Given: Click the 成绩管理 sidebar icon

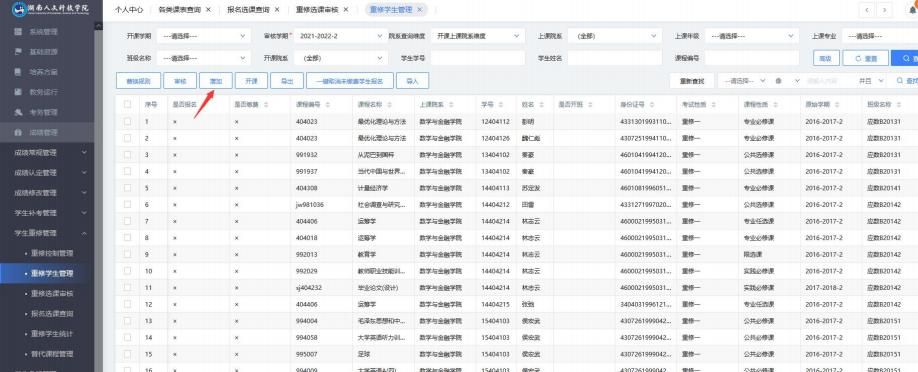Looking at the screenshot, I should (18, 132).
